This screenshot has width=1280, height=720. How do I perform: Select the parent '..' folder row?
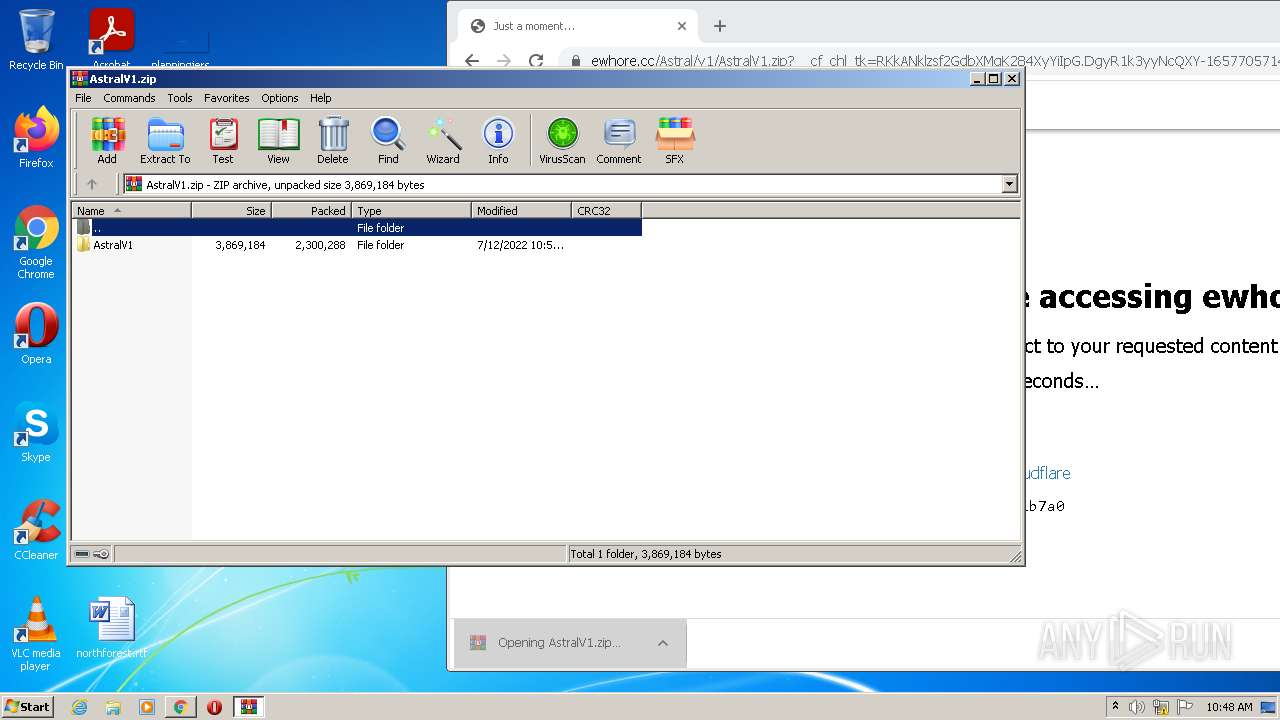click(357, 228)
